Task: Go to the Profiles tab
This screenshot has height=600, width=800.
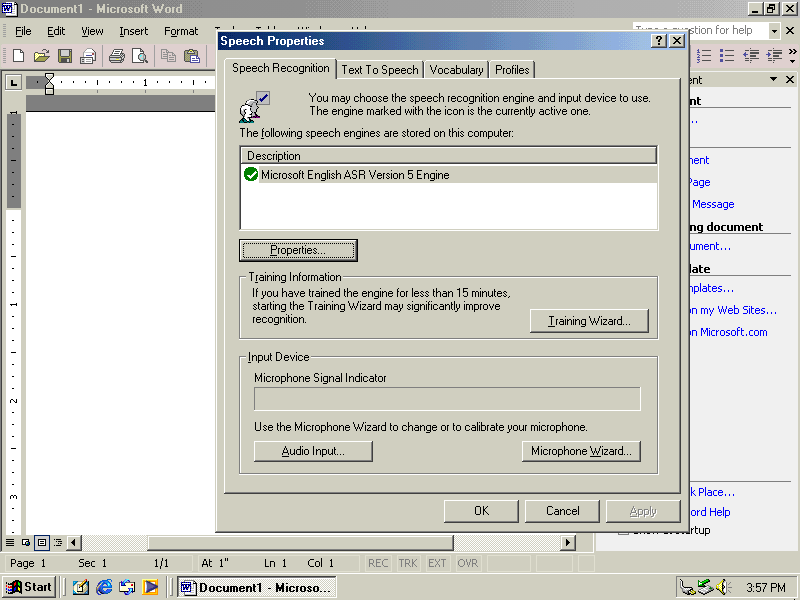Action: (x=512, y=70)
